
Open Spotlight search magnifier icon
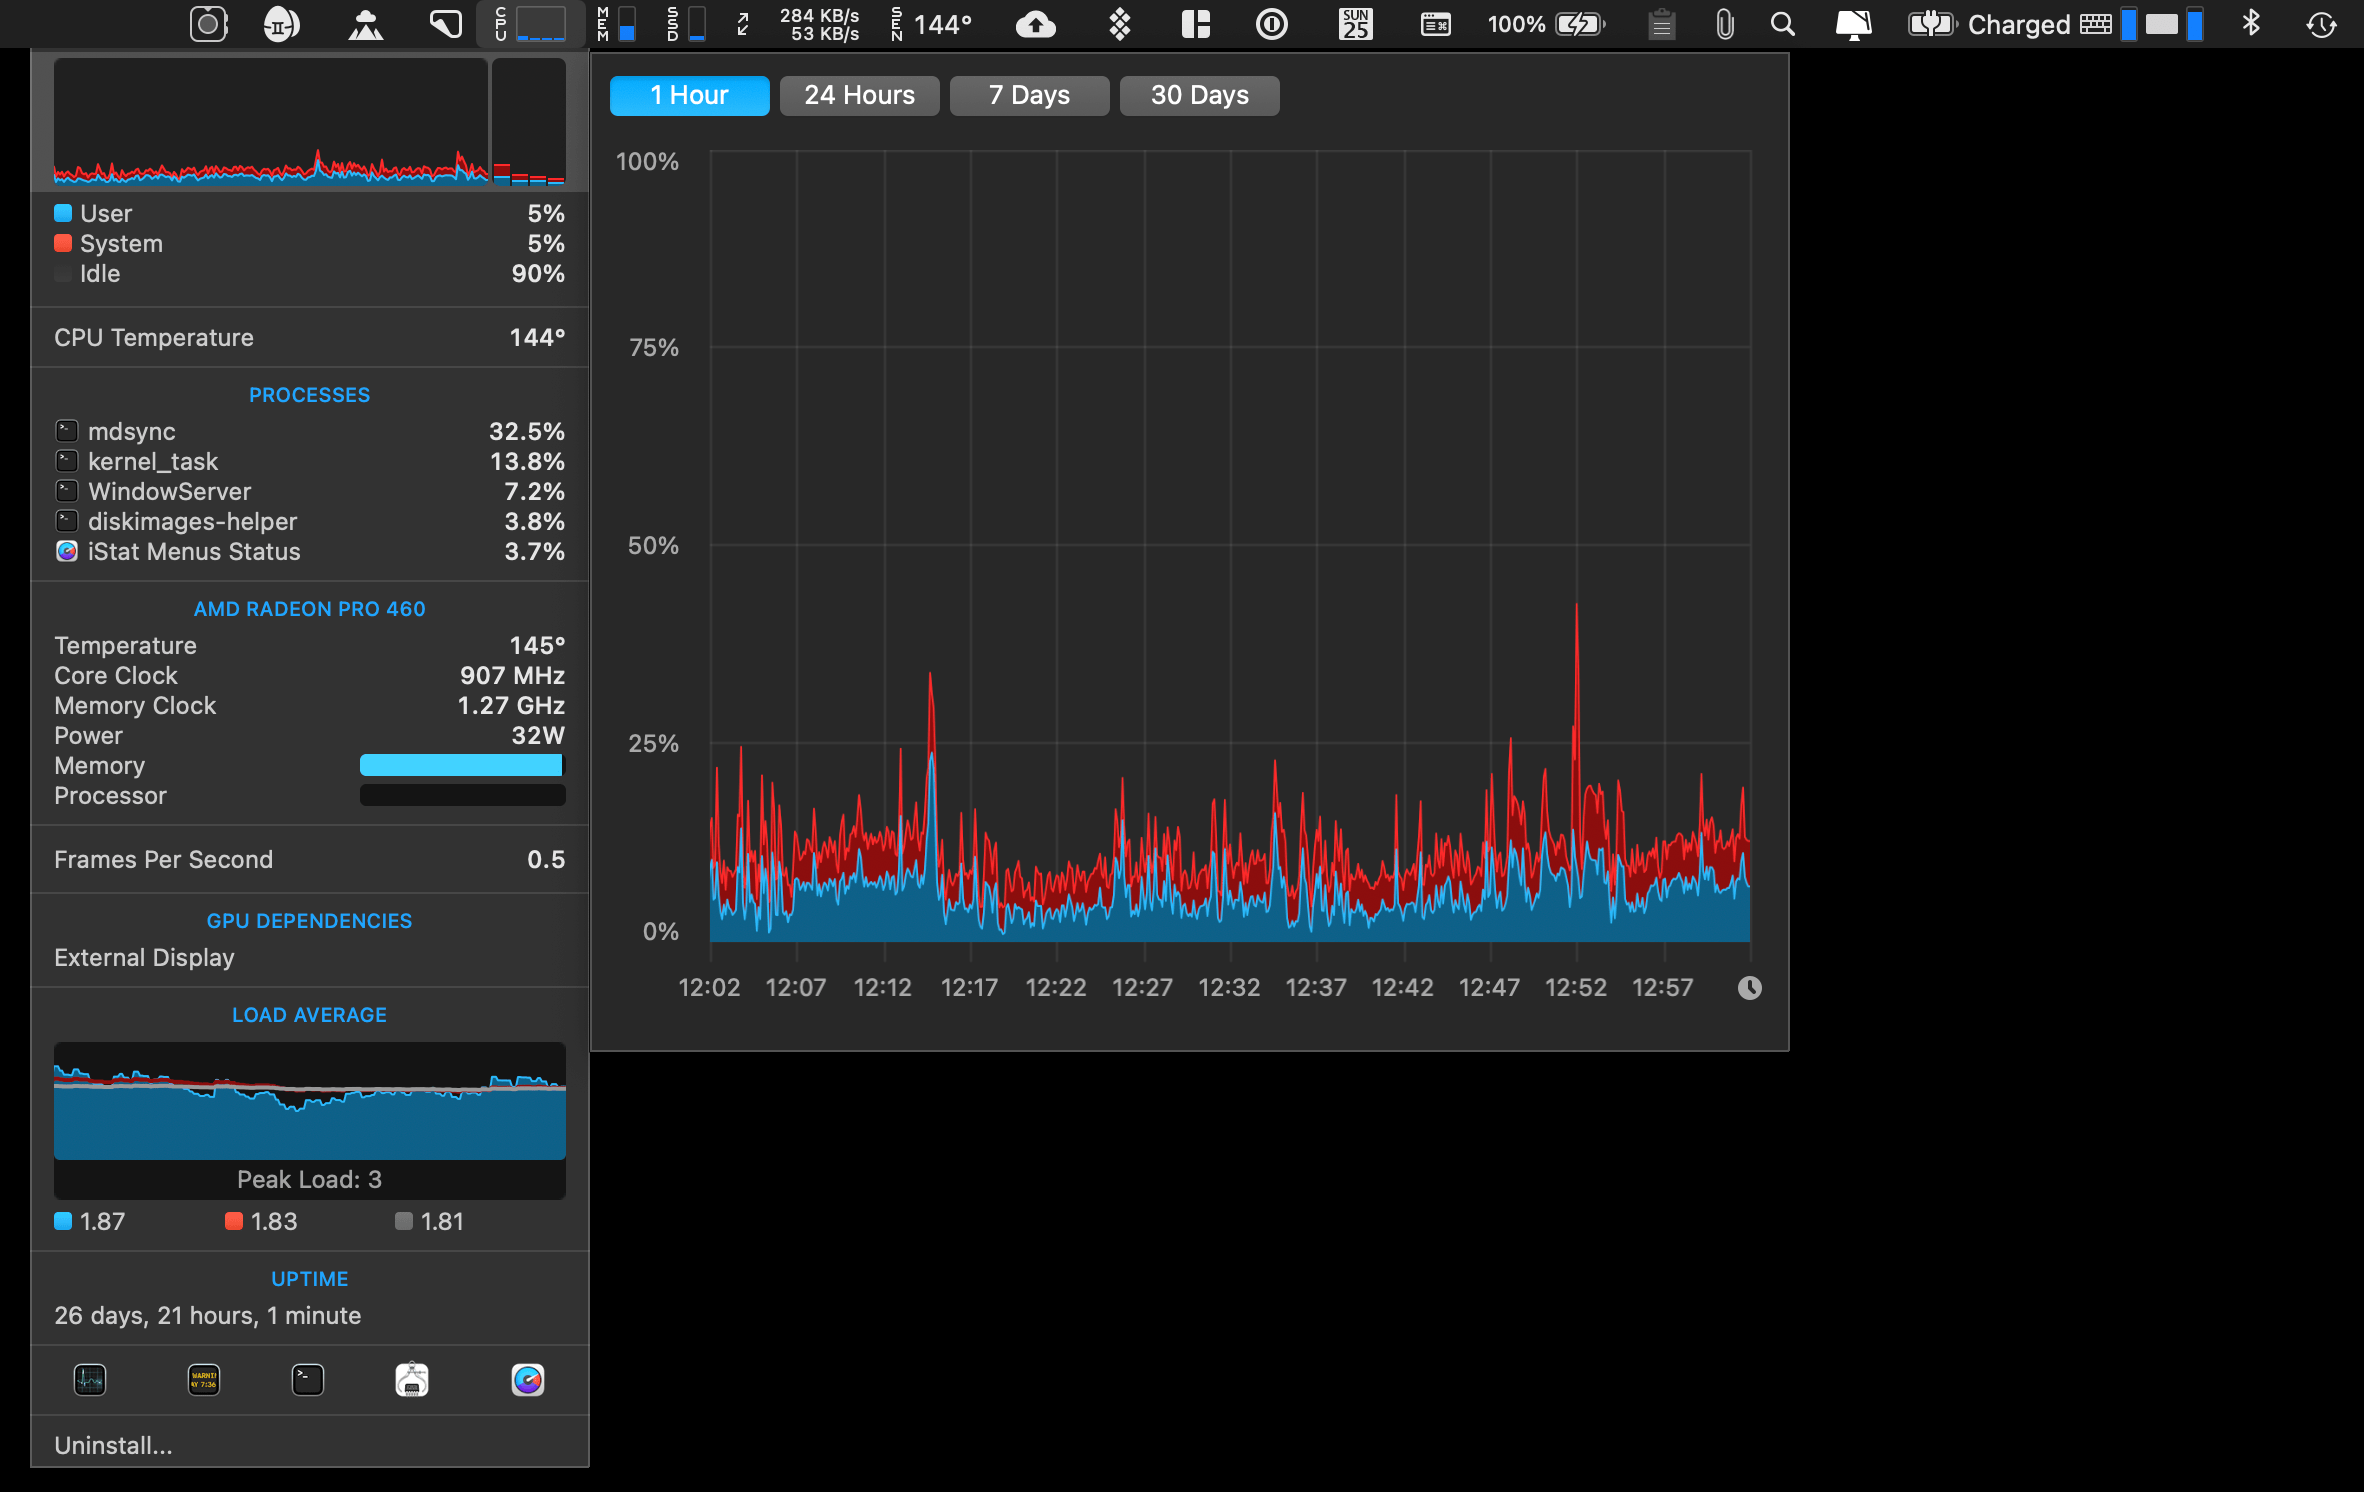click(x=1782, y=24)
